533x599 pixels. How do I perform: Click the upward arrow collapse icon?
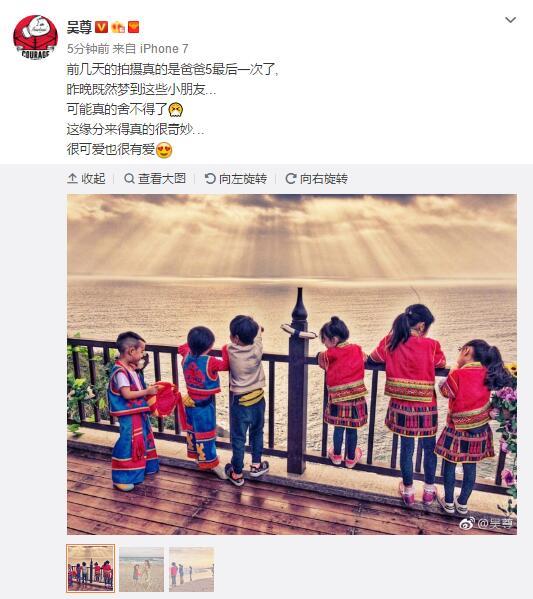pos(72,178)
